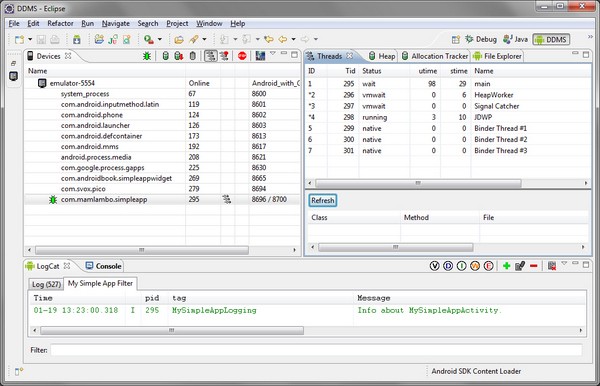Select the com.mamlambo.simpleapp process row
This screenshot has height=386, width=600.
[x=162, y=199]
